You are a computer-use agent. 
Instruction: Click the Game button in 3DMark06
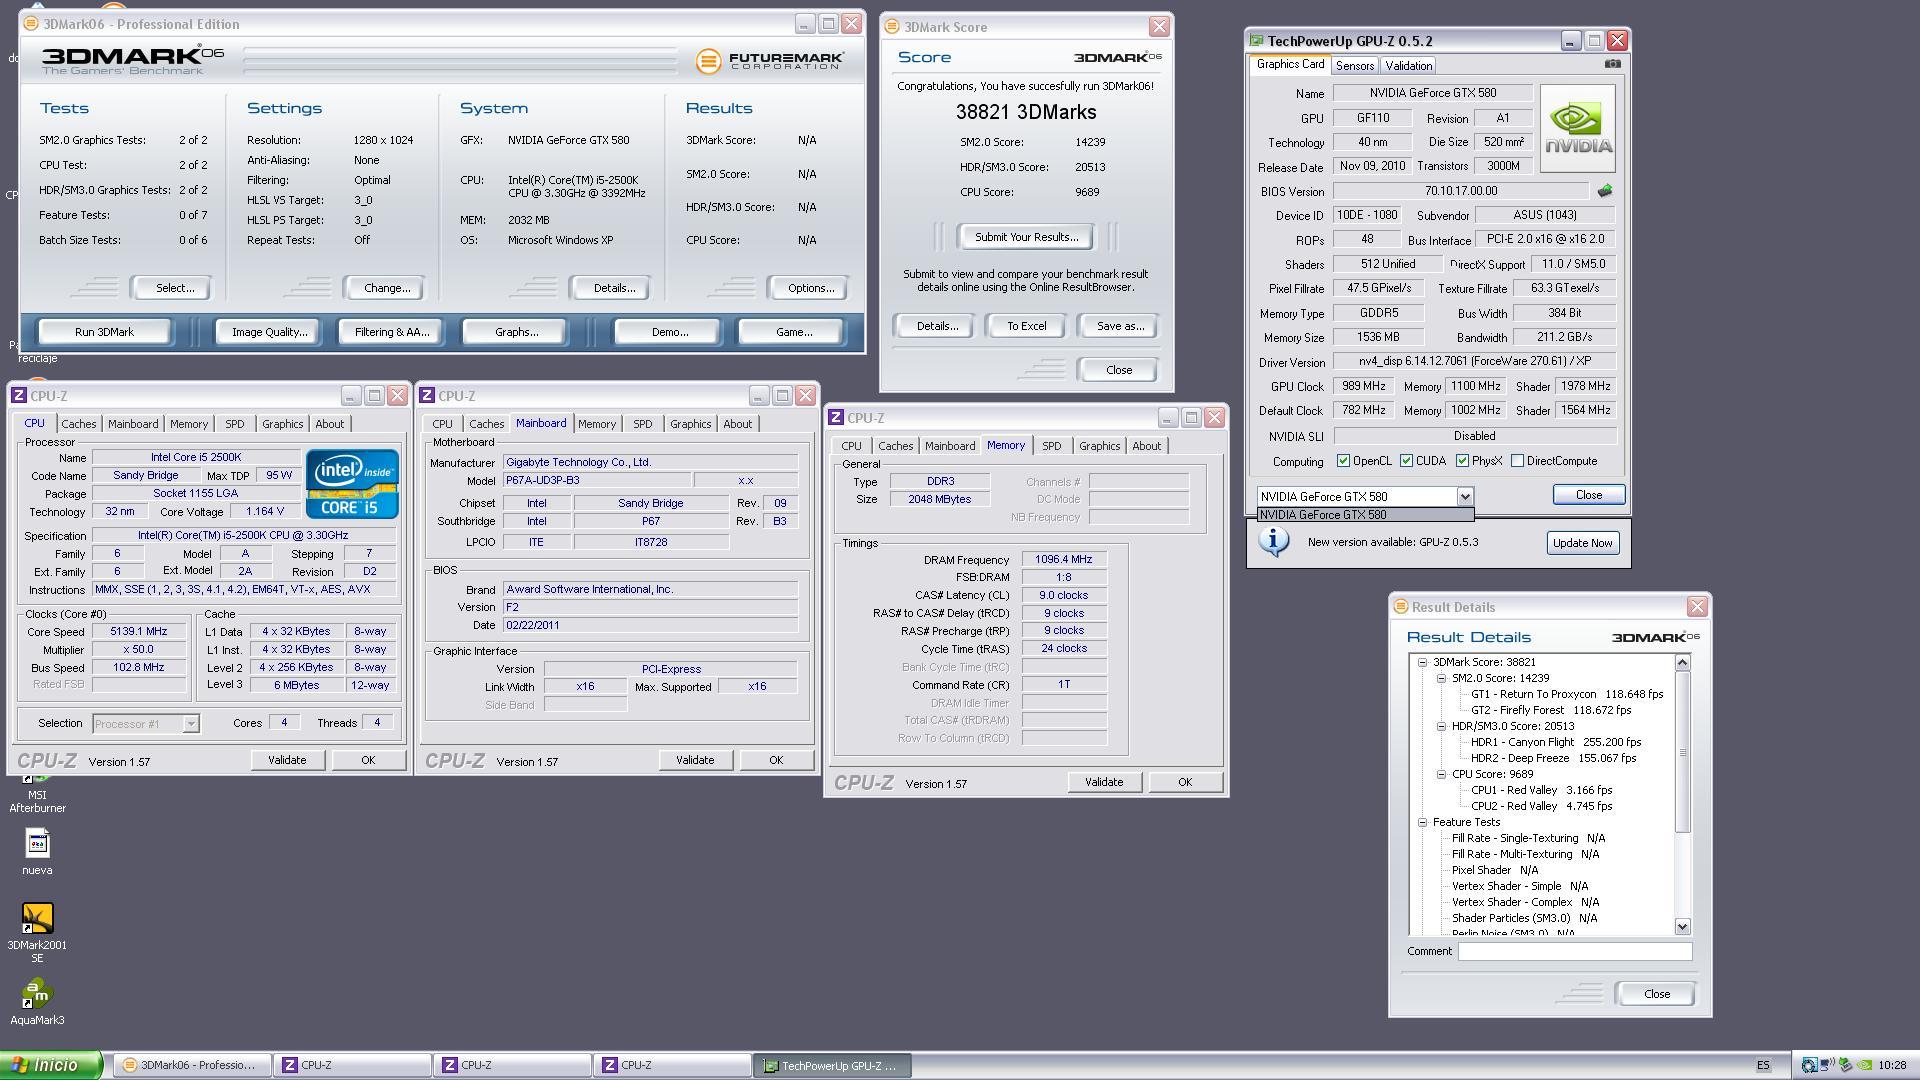(793, 332)
